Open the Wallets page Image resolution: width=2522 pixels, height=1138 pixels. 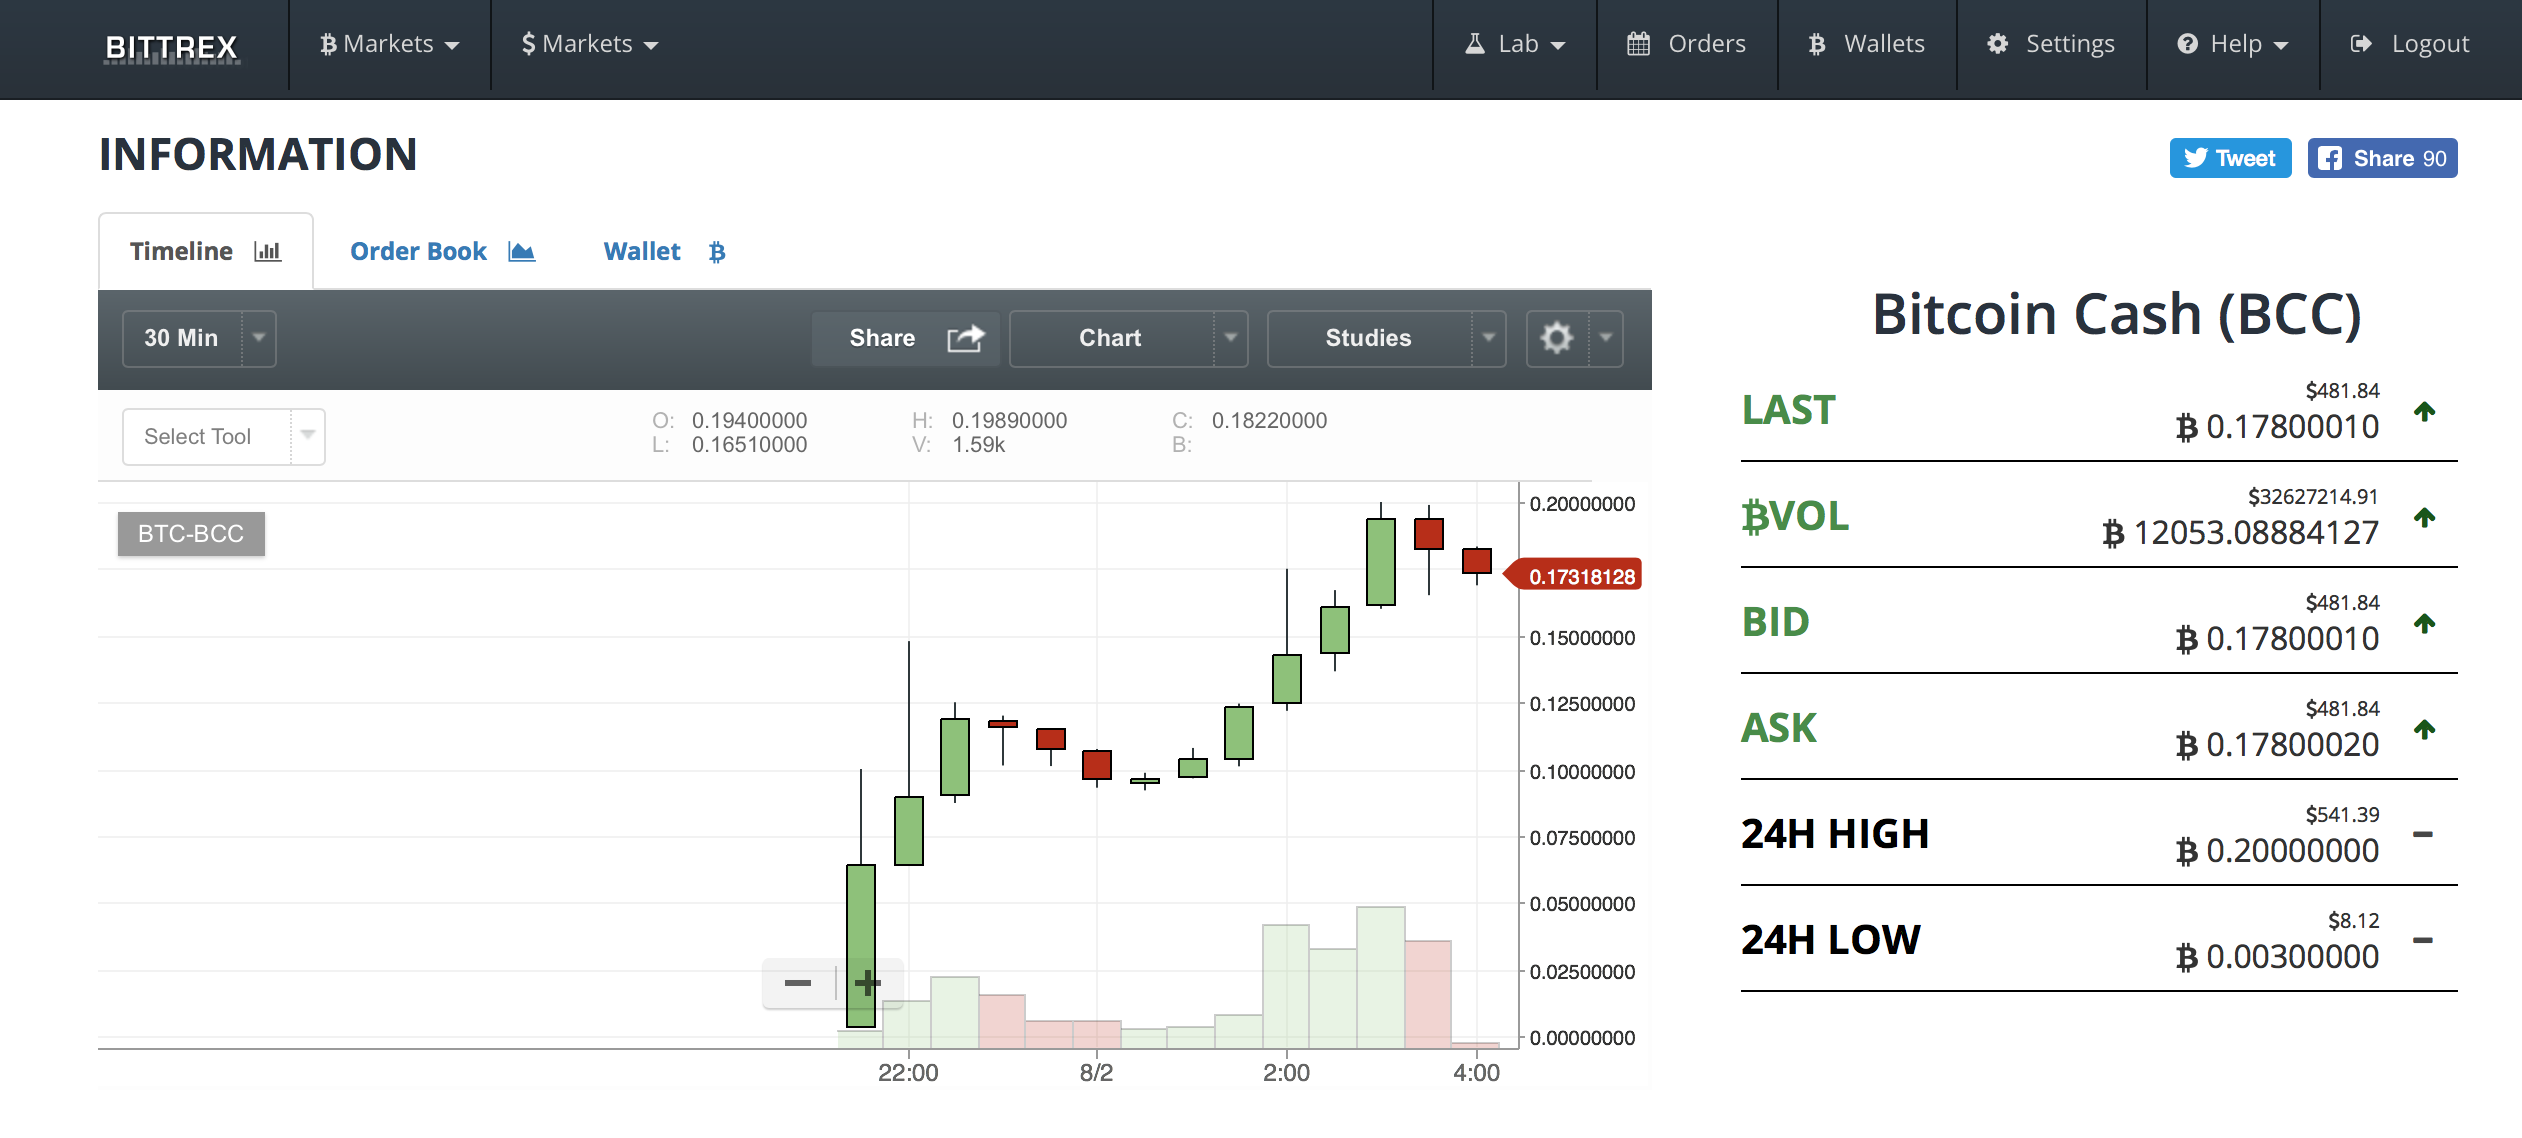tap(1867, 44)
